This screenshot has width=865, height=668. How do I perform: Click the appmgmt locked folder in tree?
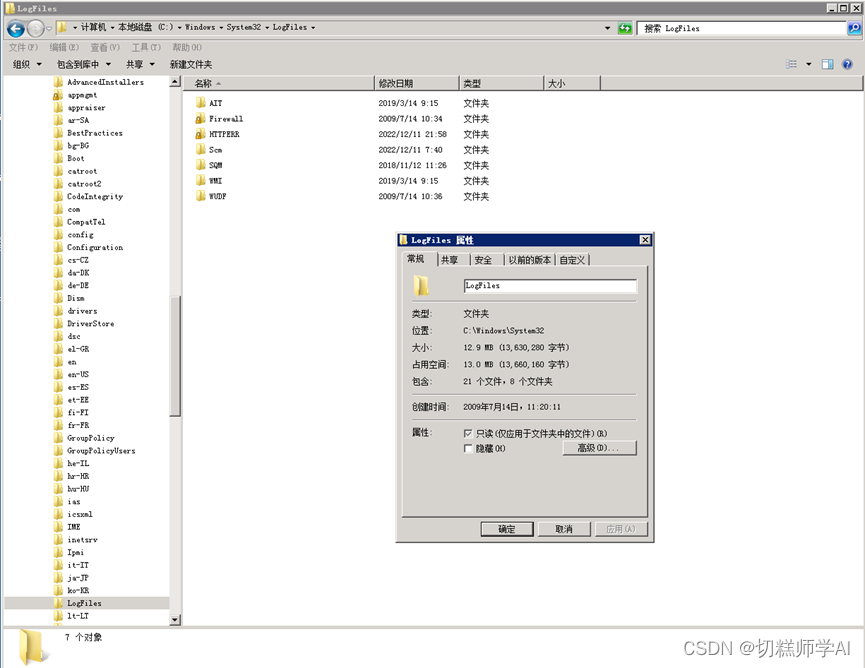click(82, 95)
